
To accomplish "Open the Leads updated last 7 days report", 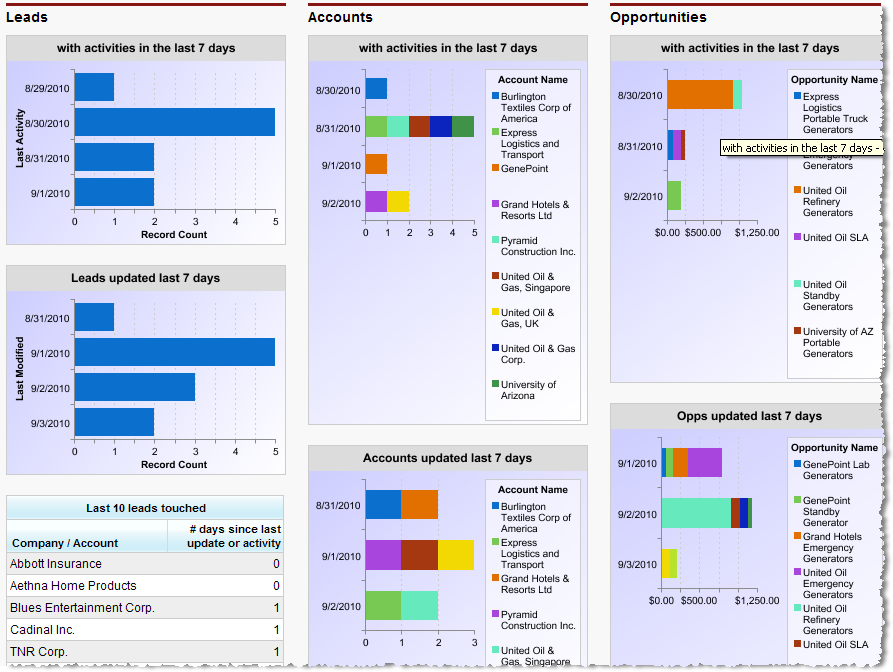I will click(146, 278).
